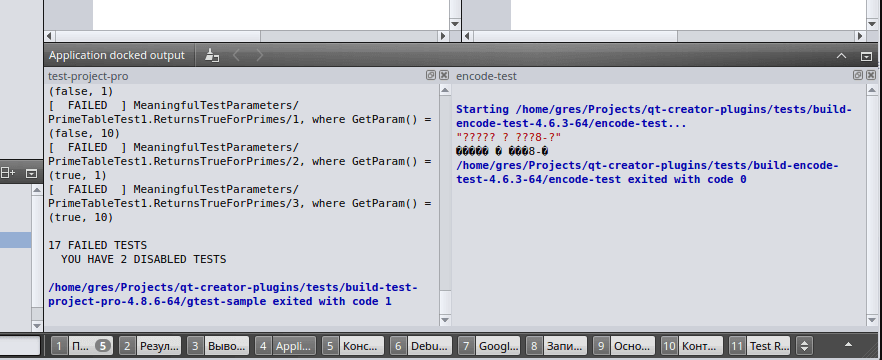Click 'Starting /home/gres/Projects' line in encode-test

pos(654,116)
